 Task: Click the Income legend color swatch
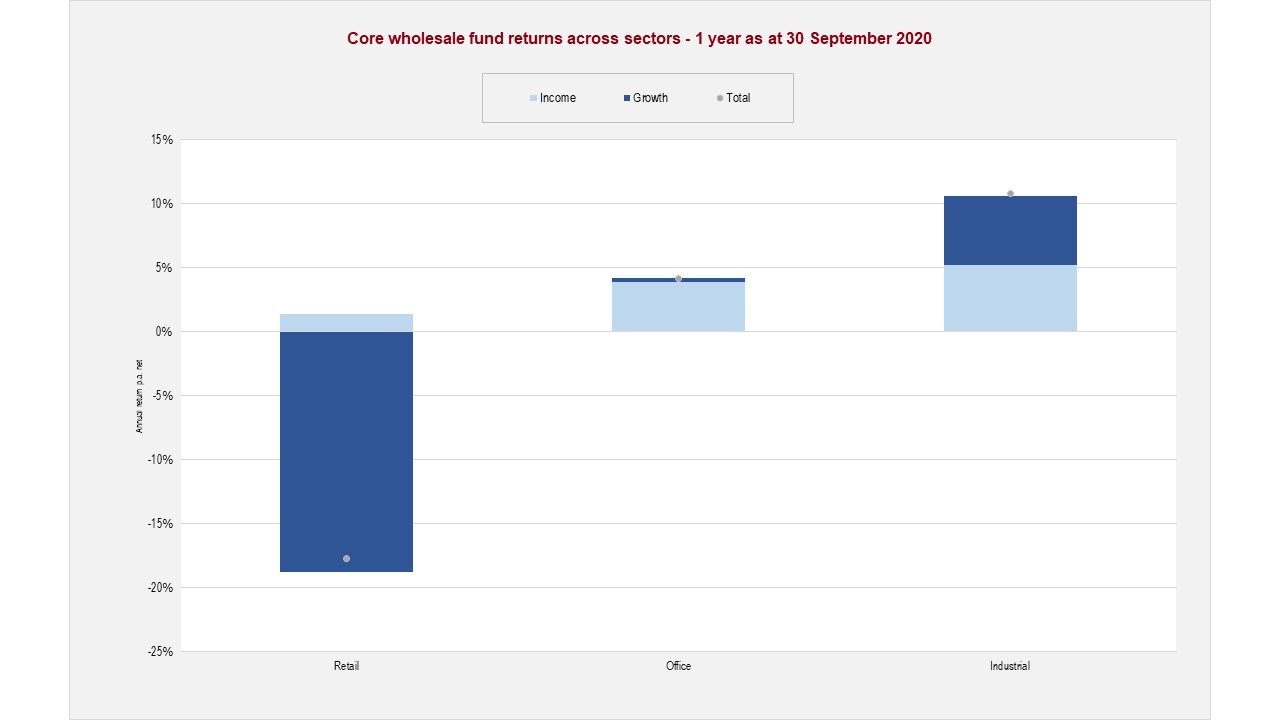[533, 98]
